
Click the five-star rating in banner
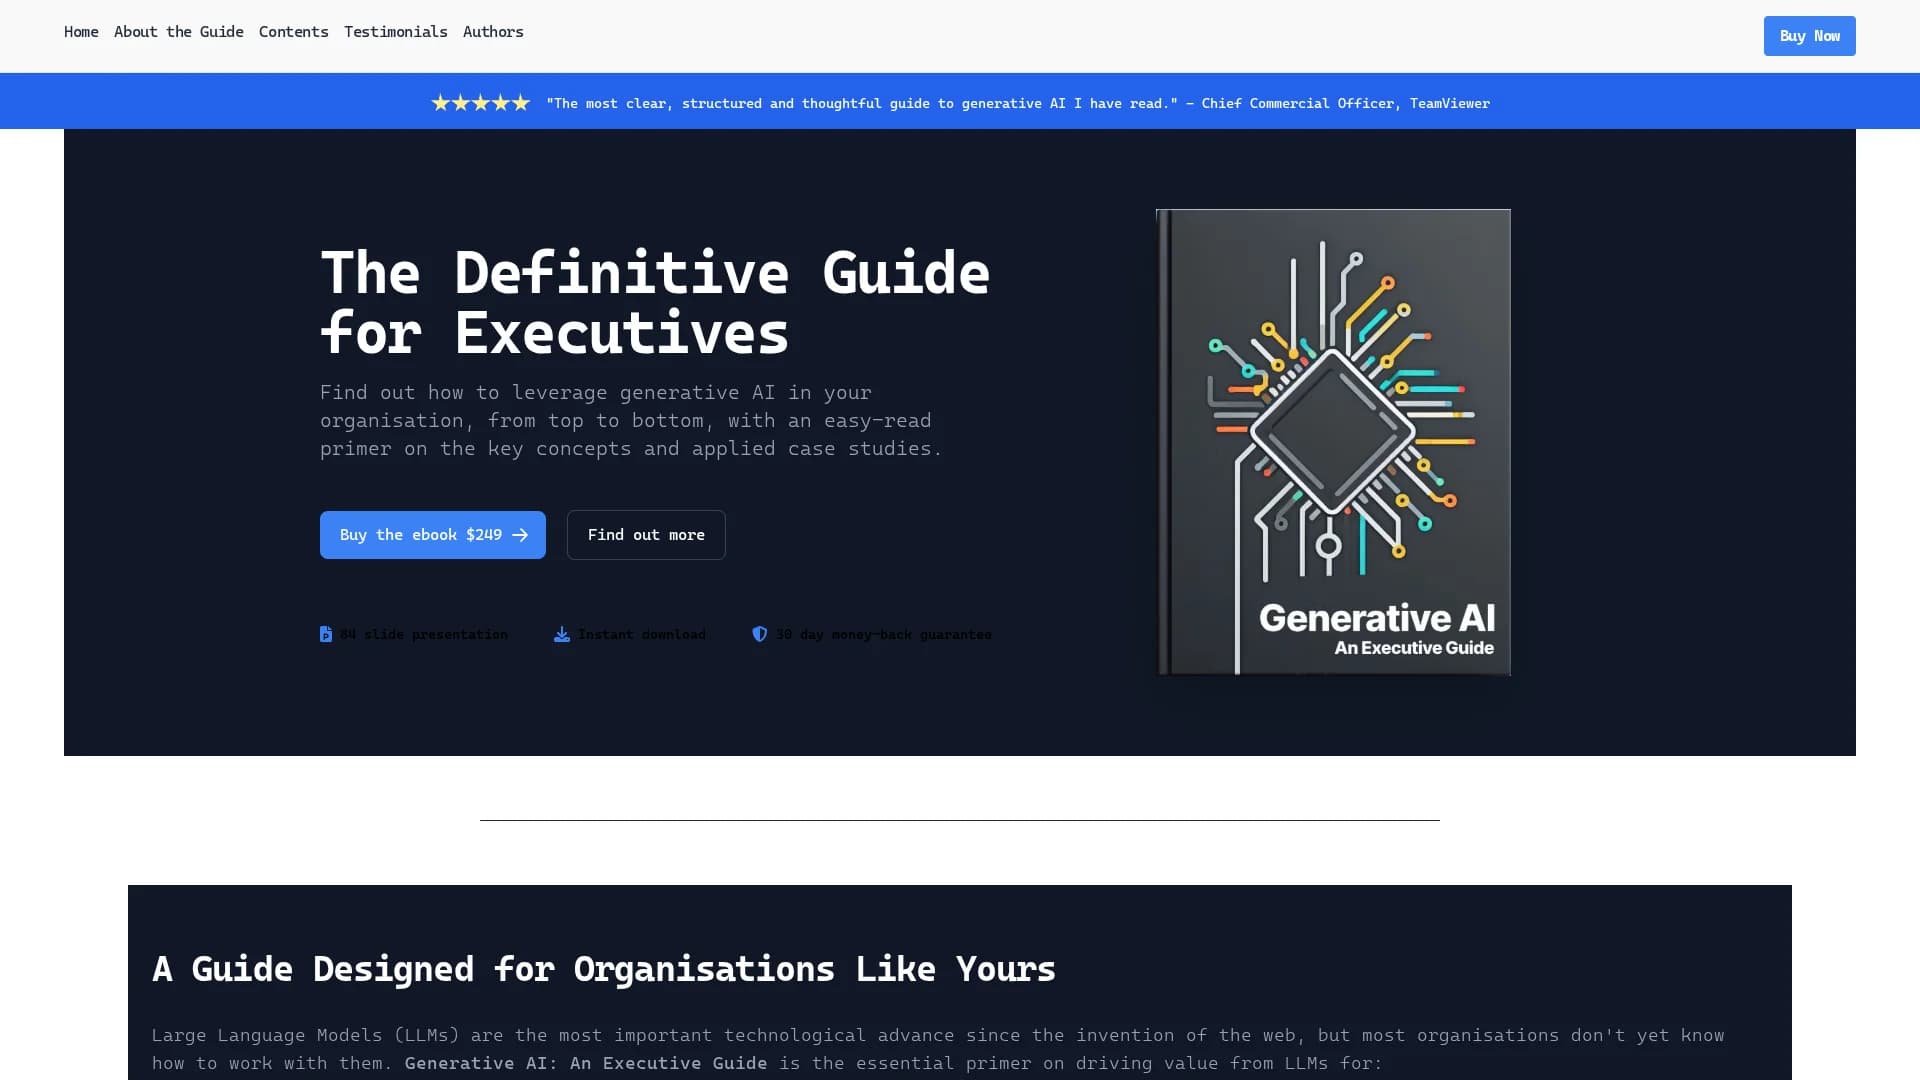[x=481, y=103]
